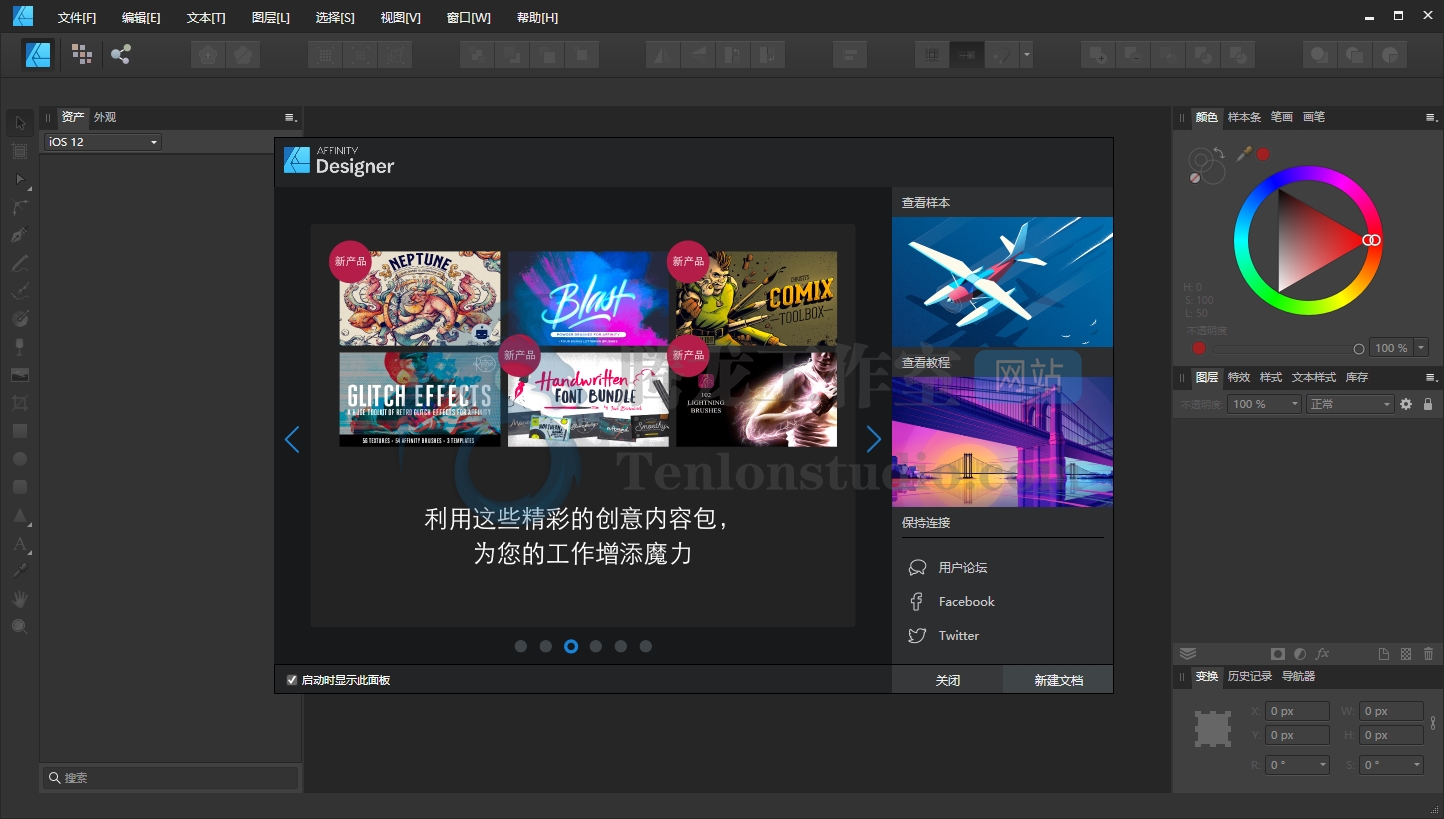Select the Node tool
The width and height of the screenshot is (1444, 819).
tap(20, 179)
